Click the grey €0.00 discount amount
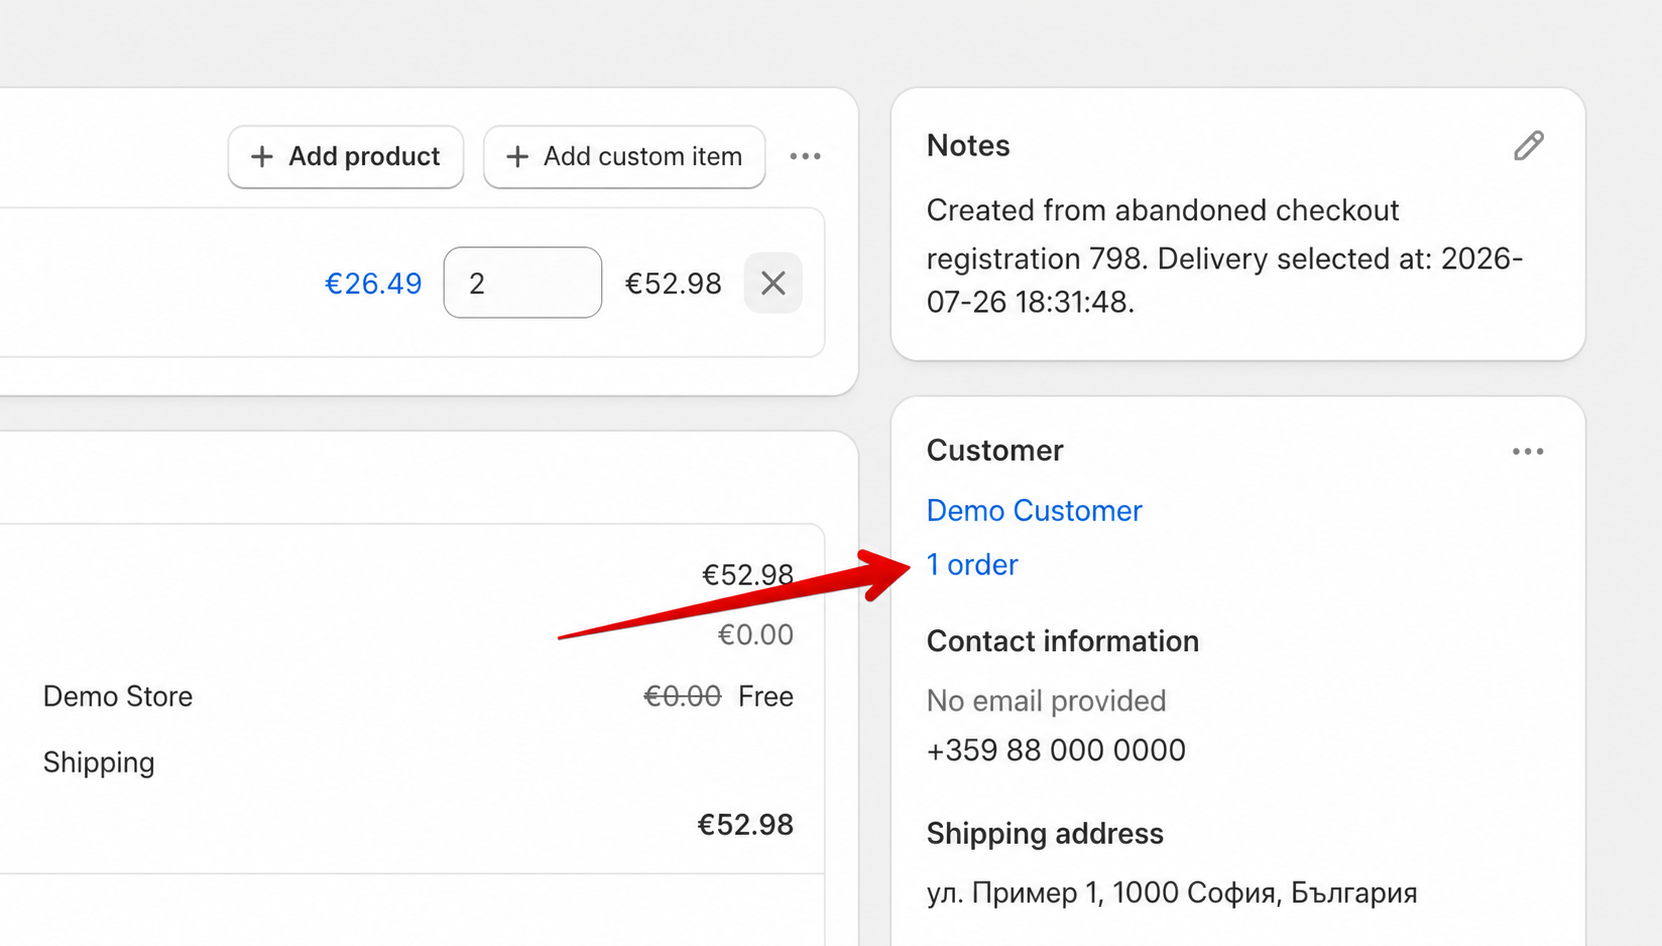The width and height of the screenshot is (1662, 946). pyautogui.click(x=755, y=635)
